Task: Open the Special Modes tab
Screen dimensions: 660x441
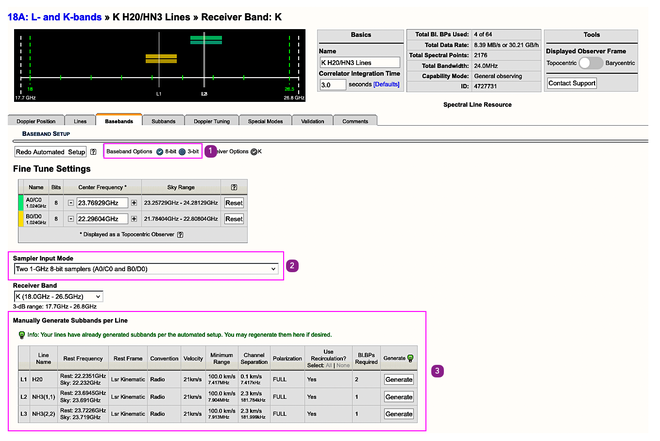Action: click(265, 120)
